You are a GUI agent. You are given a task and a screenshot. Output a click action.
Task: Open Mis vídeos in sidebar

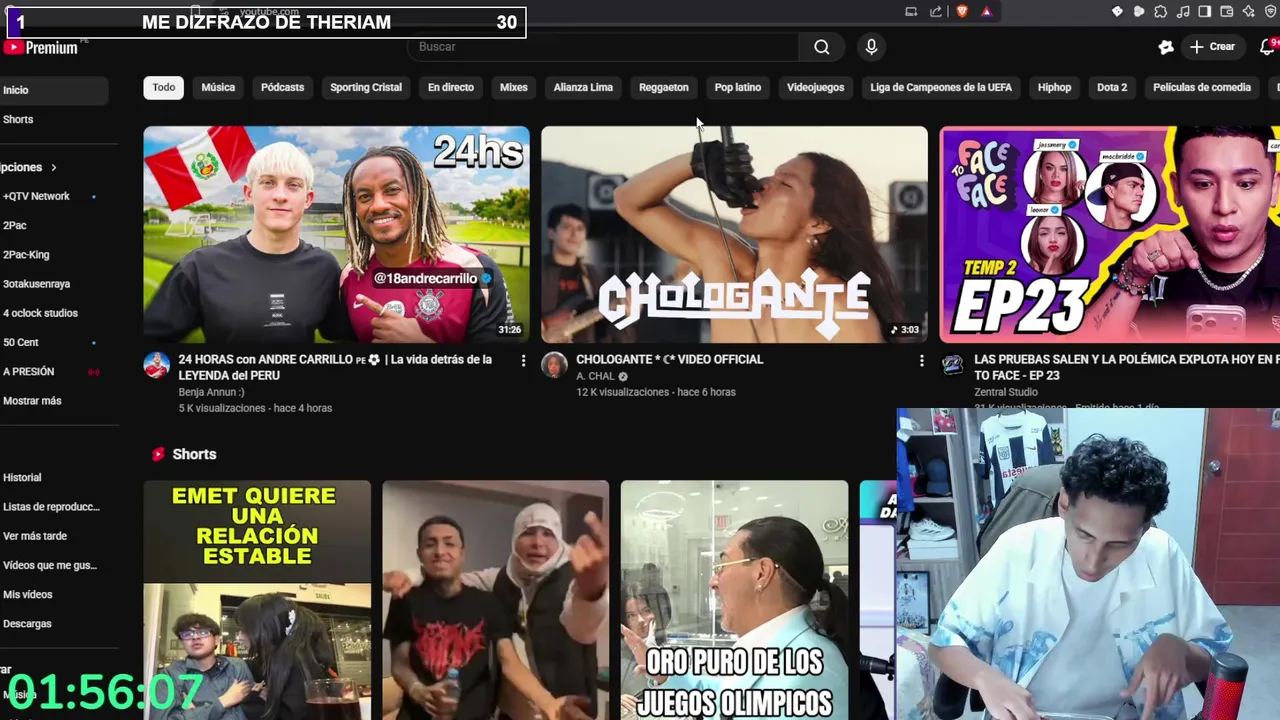(27, 594)
